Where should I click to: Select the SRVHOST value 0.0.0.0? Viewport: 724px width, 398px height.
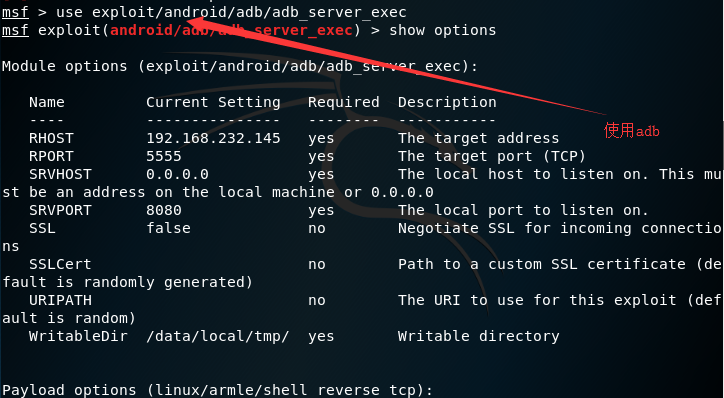(177, 175)
